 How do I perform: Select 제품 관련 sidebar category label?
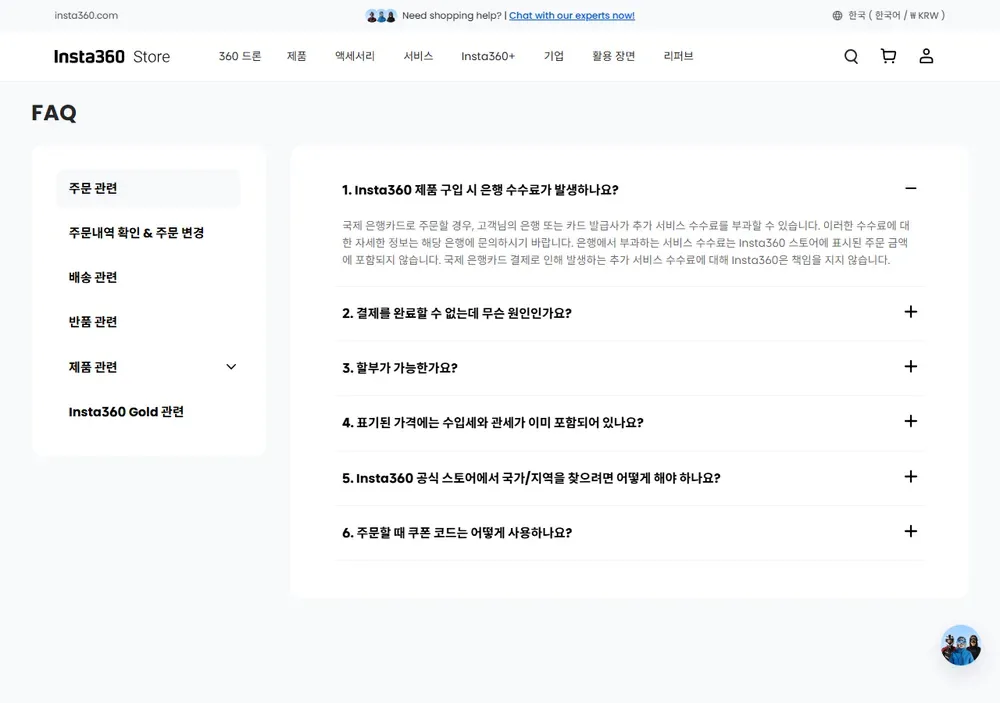93,367
